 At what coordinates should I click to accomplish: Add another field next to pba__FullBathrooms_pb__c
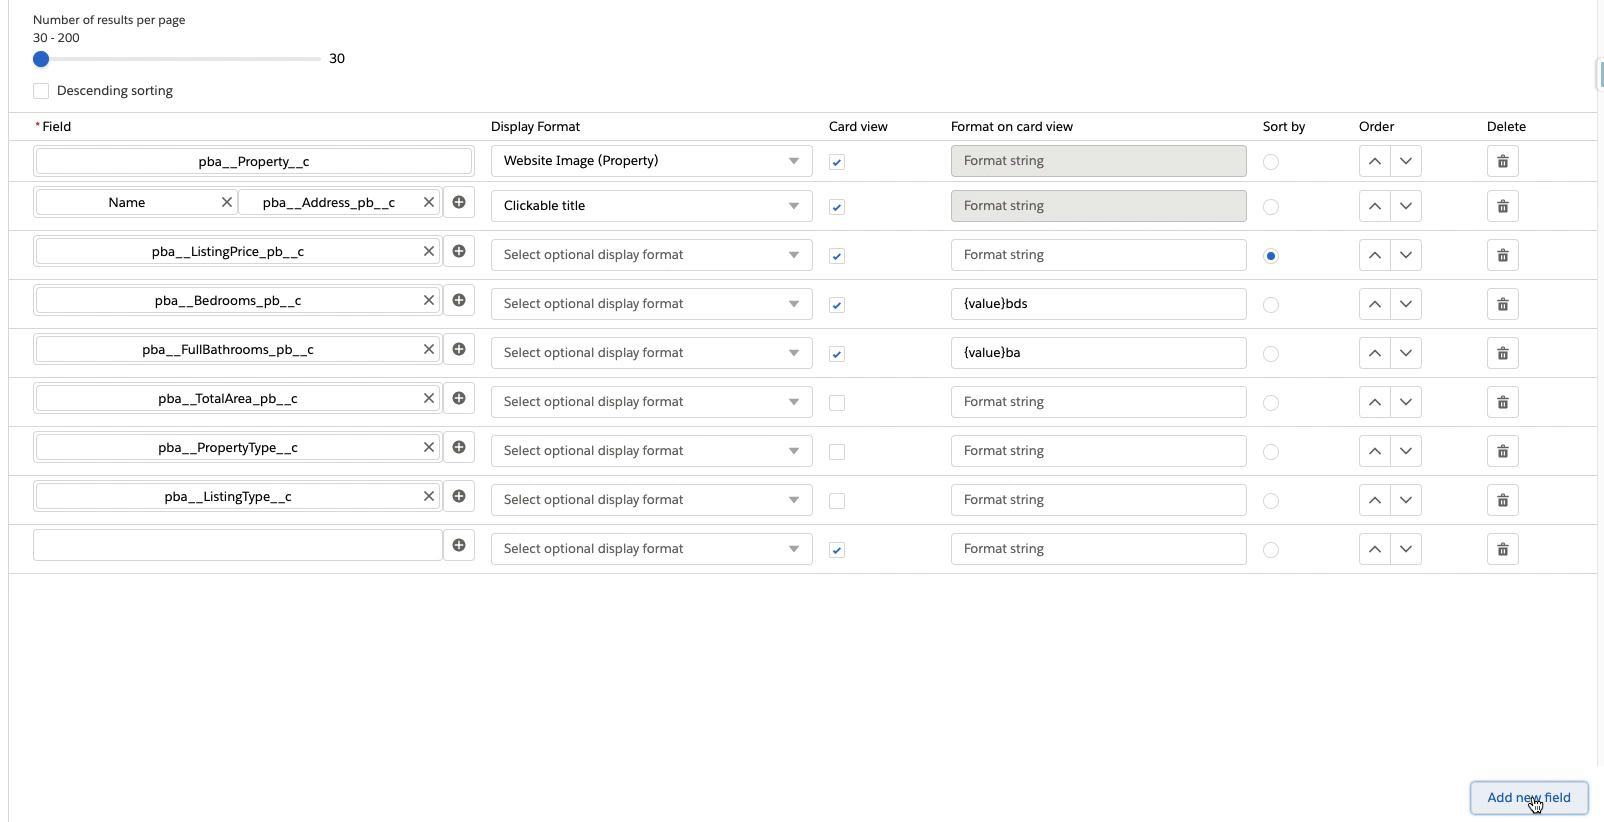point(459,349)
